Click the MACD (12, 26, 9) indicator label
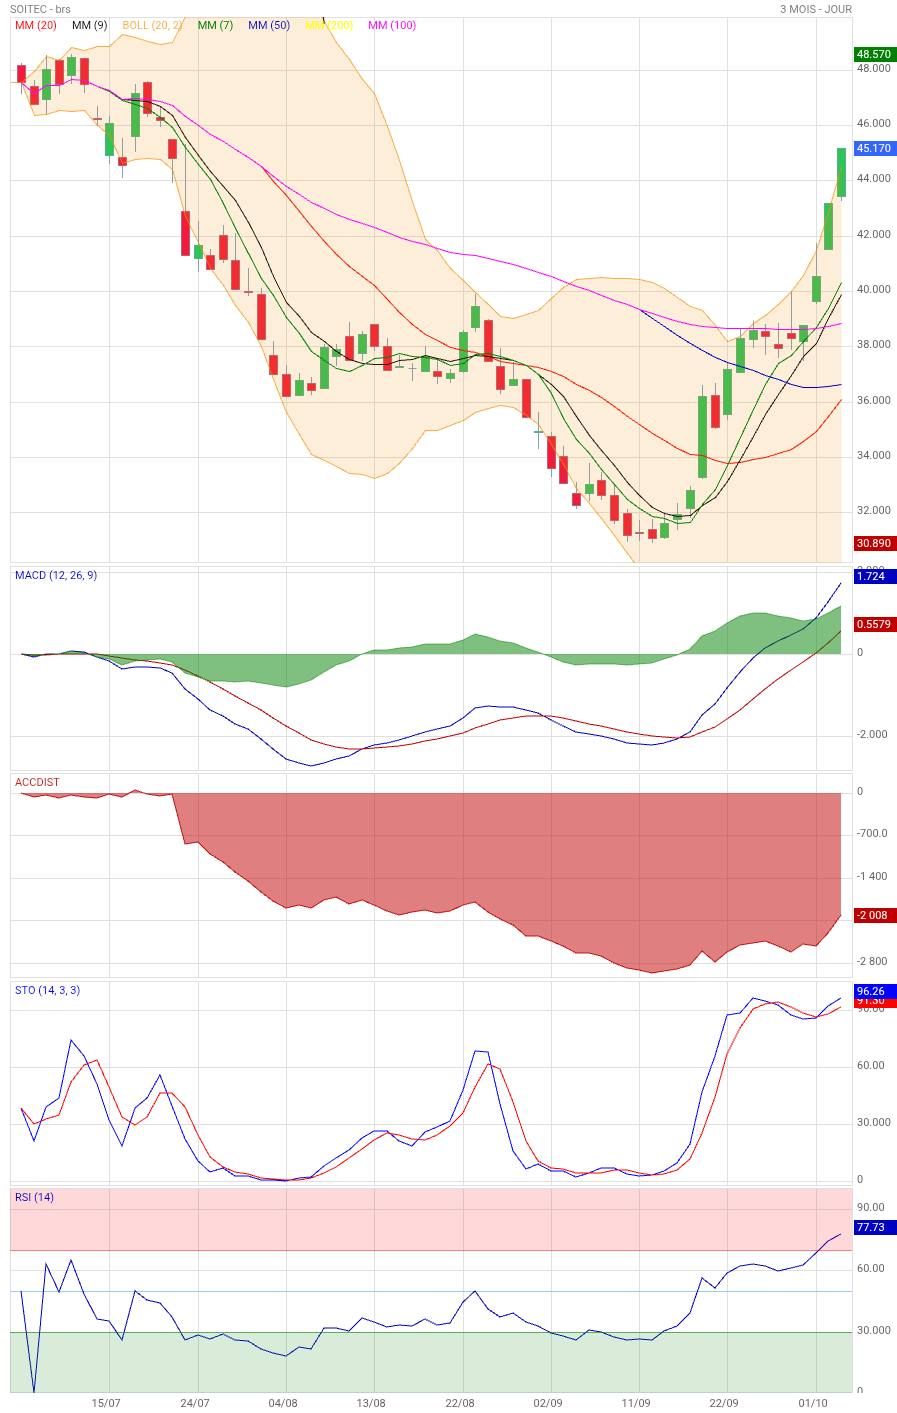The image size is (897, 1413). click(56, 575)
